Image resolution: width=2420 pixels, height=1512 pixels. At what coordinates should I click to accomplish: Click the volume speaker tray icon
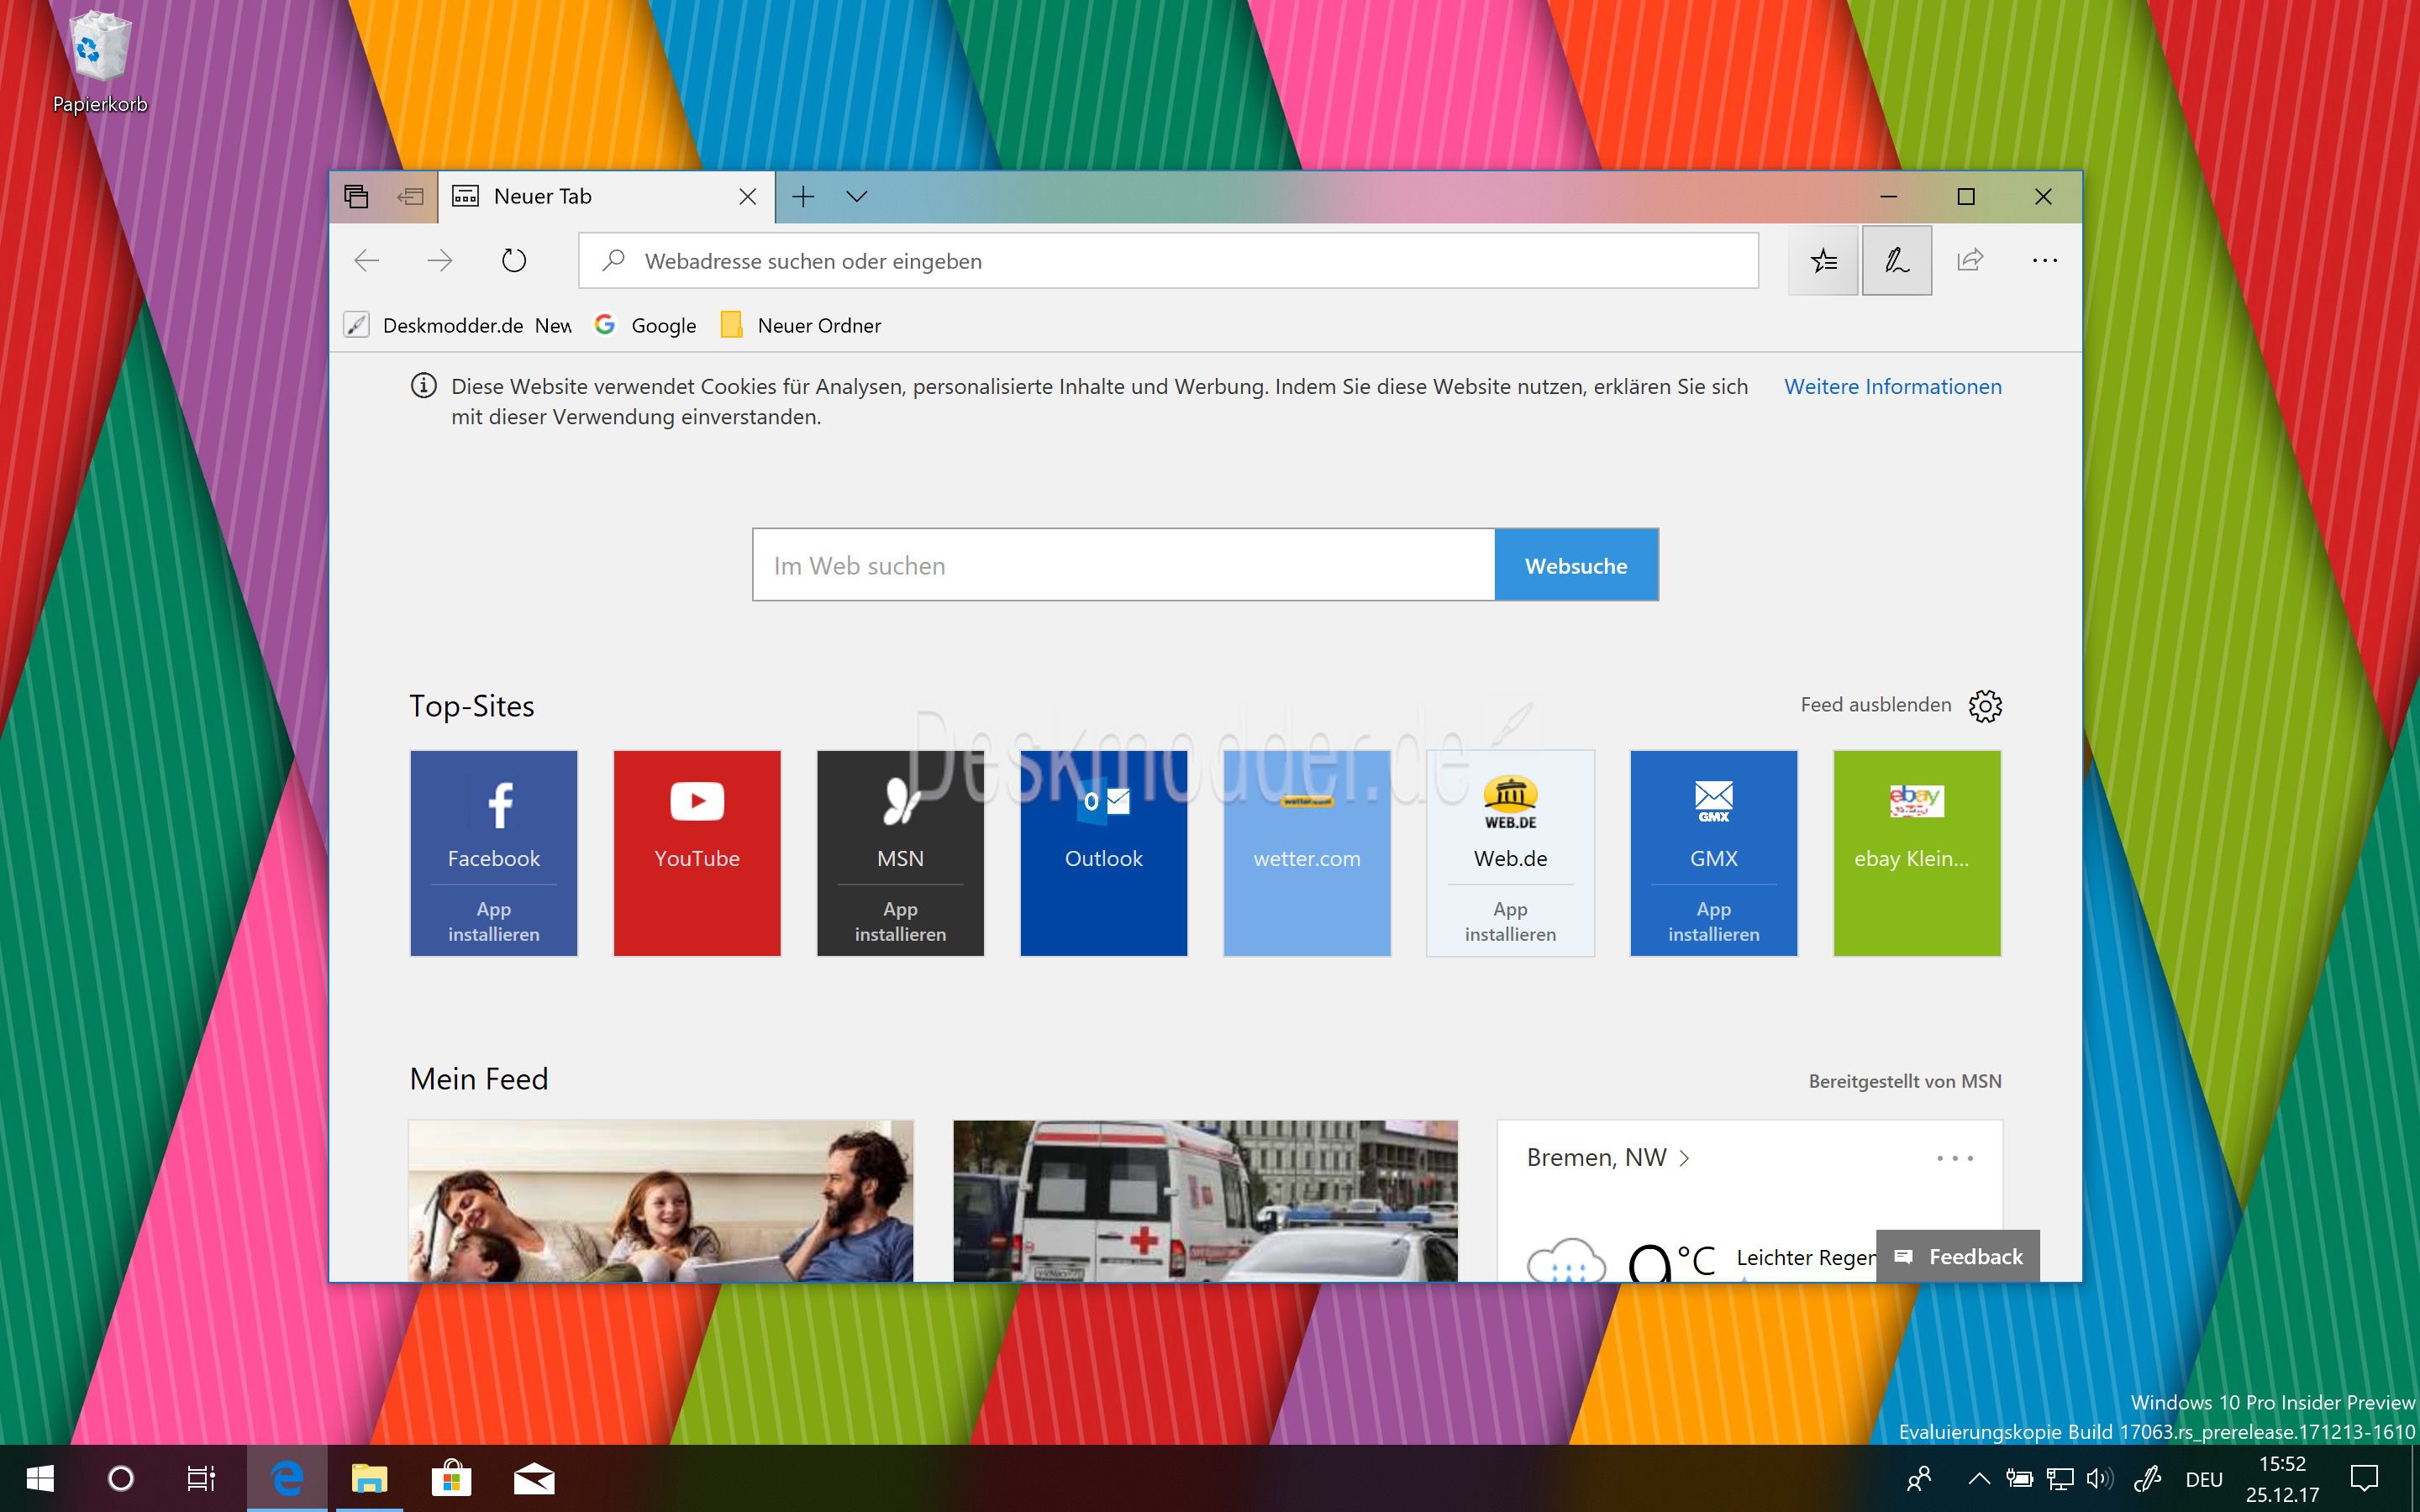(x=2099, y=1478)
